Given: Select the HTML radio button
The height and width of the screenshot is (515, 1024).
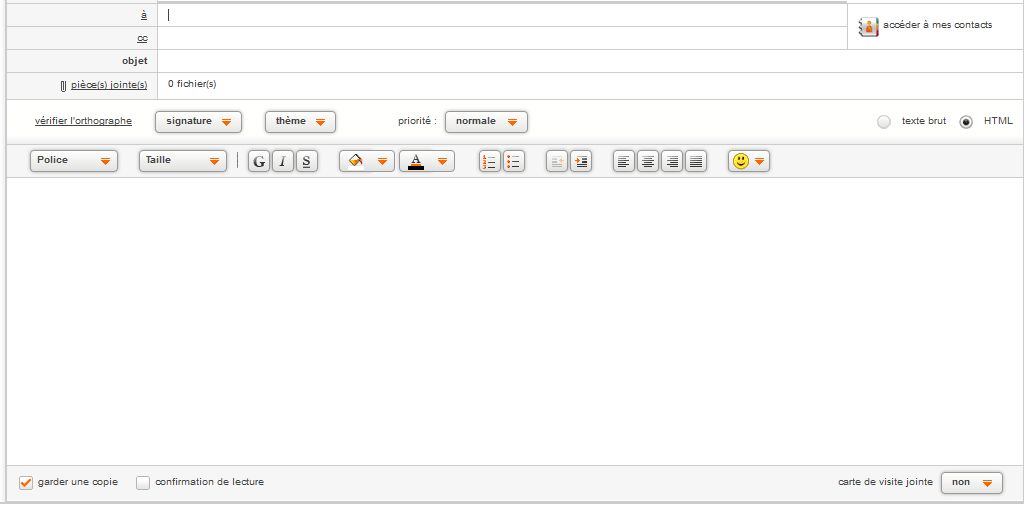Looking at the screenshot, I should click(966, 122).
